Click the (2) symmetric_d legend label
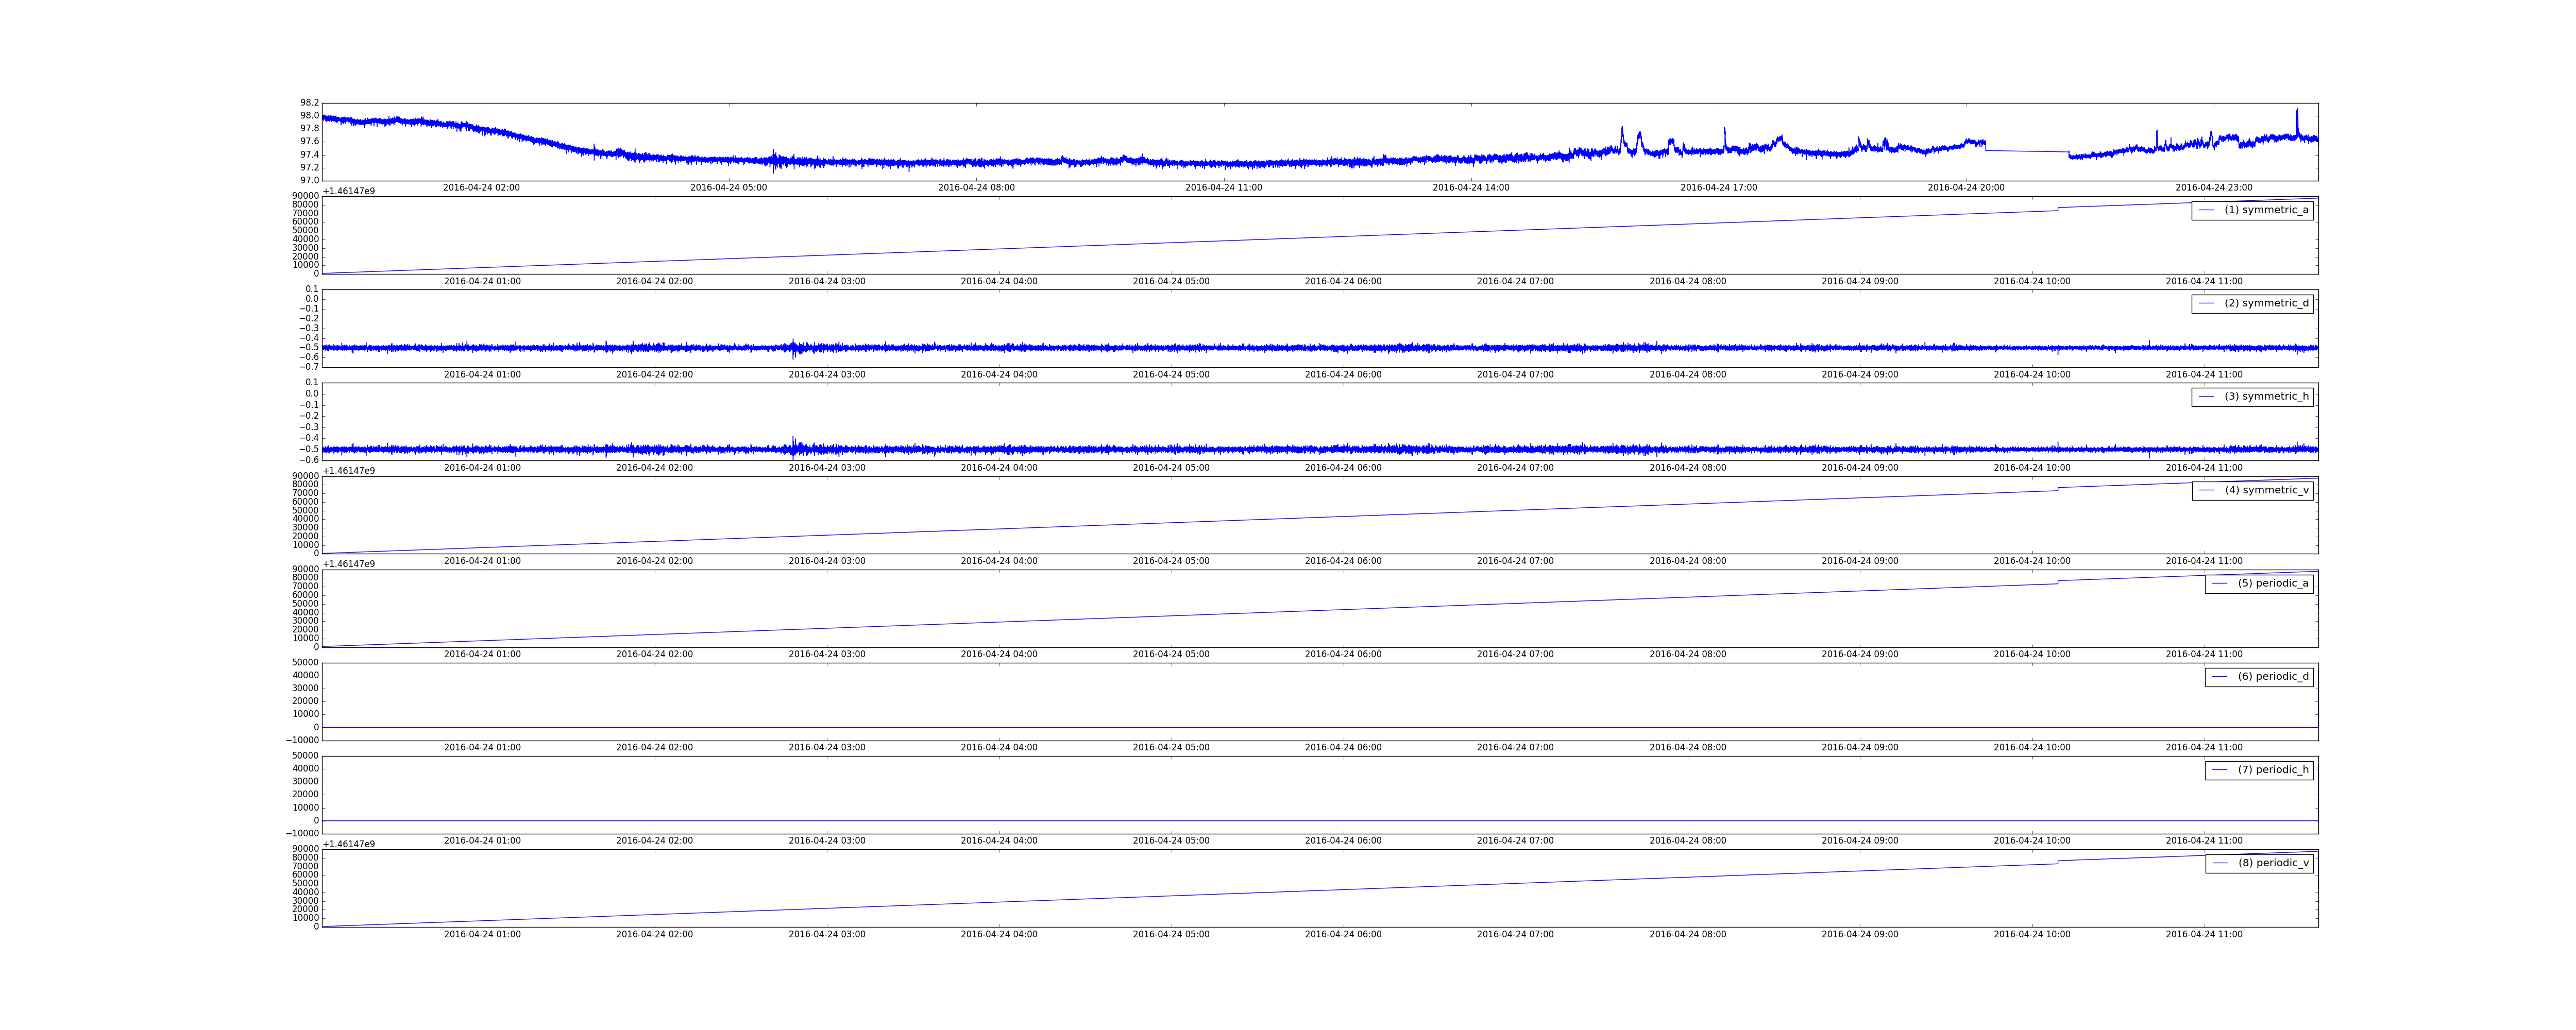Viewport: 2576px width, 1030px height. pos(2266,303)
